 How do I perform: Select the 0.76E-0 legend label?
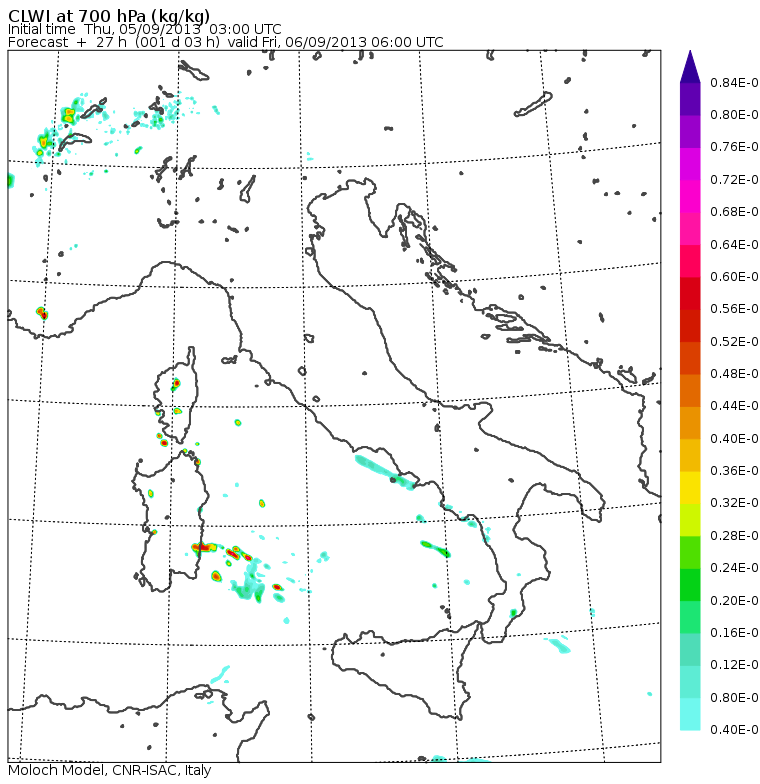tap(734, 147)
